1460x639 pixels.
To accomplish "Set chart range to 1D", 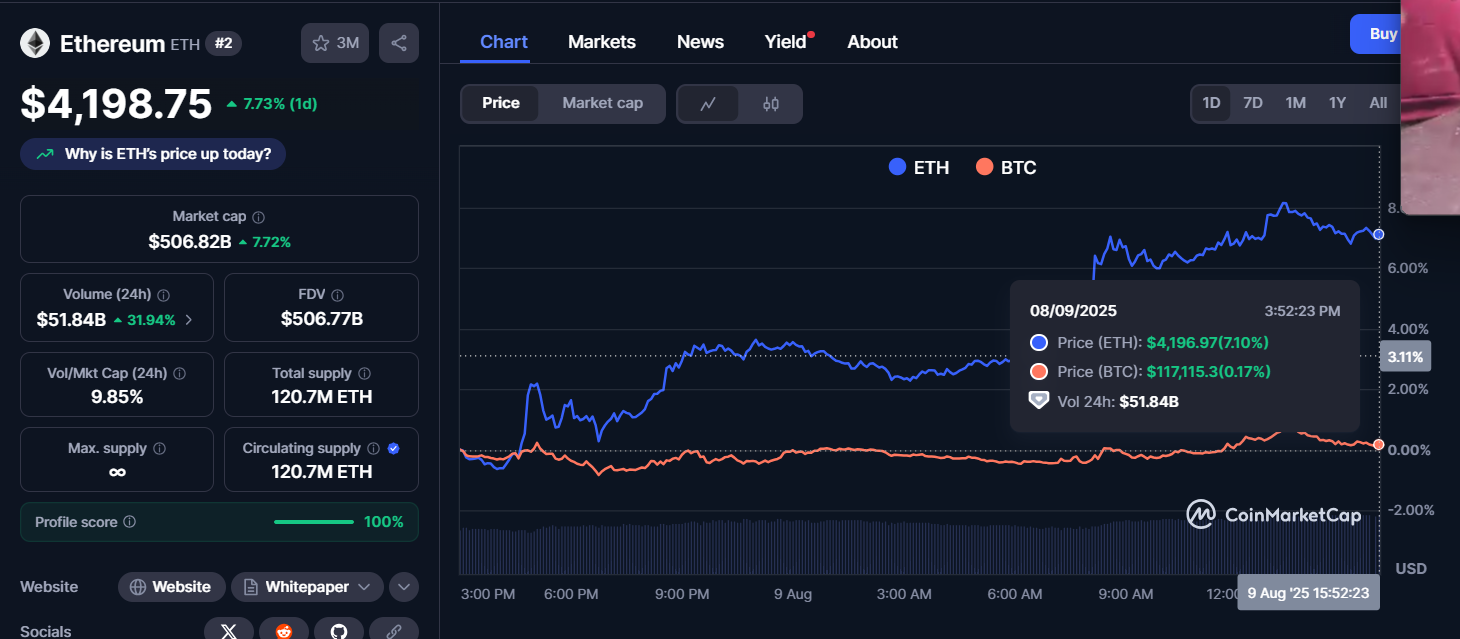I will [1211, 103].
